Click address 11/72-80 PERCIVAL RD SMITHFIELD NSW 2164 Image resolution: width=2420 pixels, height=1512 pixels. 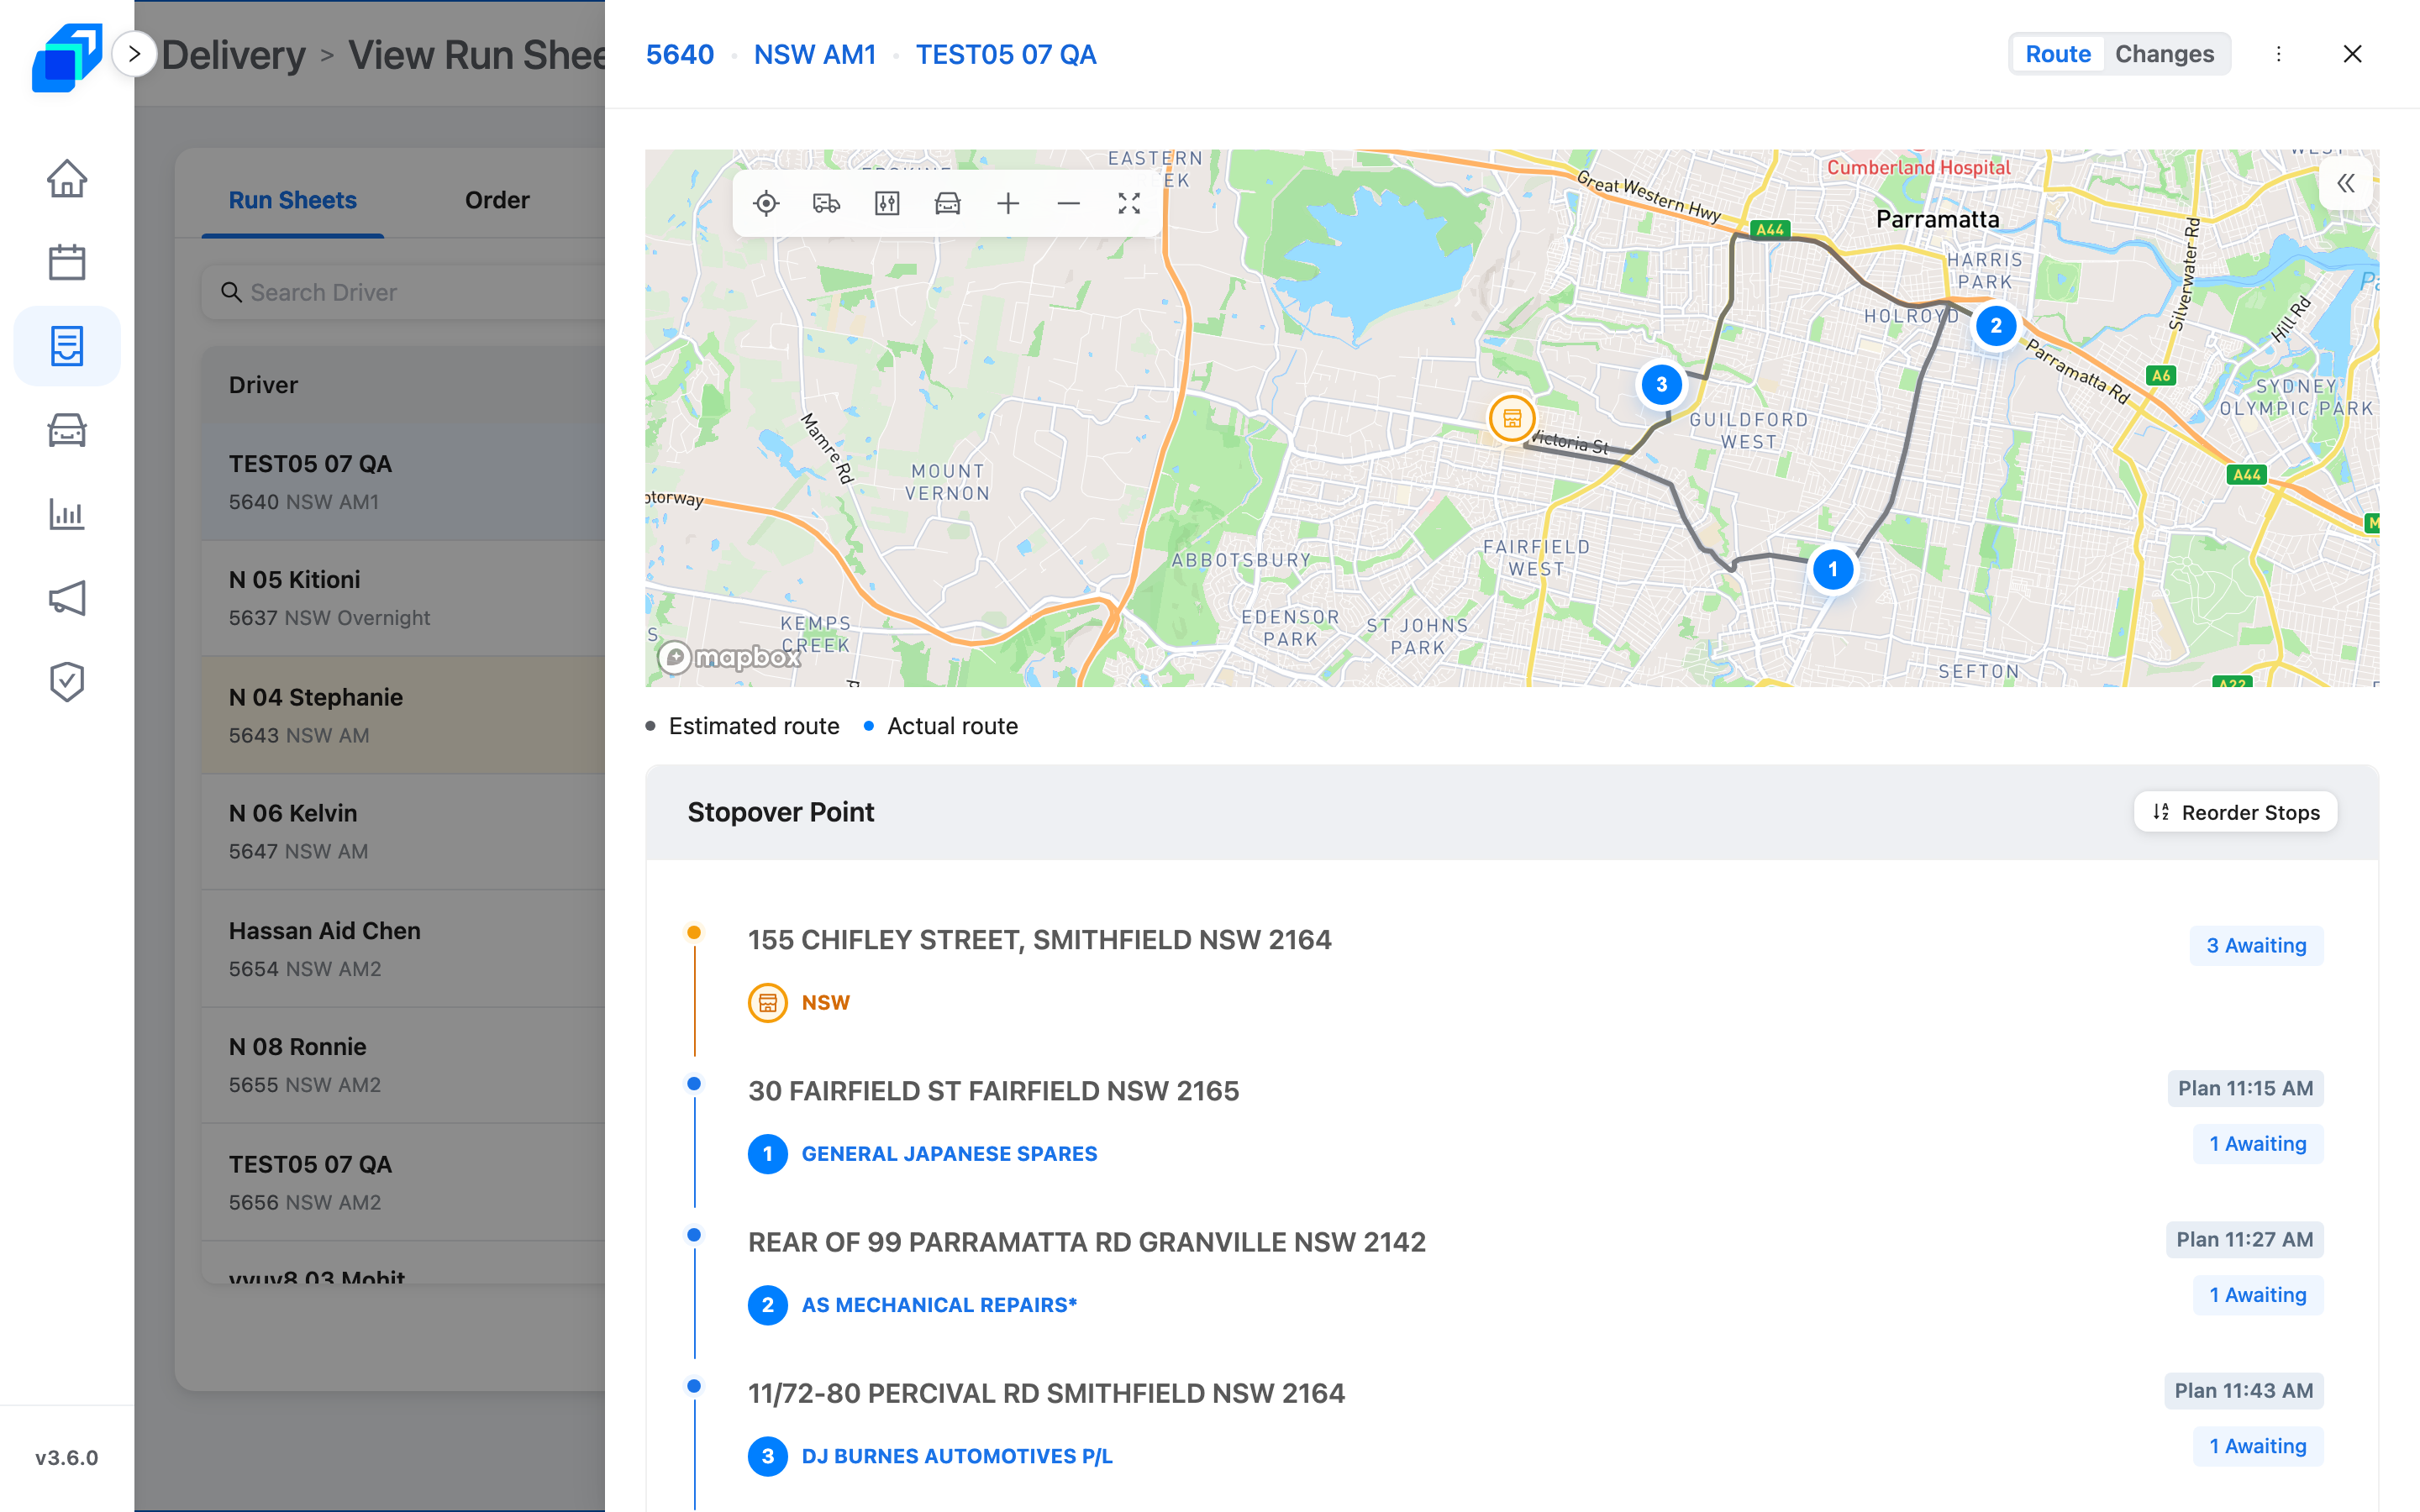pyautogui.click(x=1047, y=1393)
